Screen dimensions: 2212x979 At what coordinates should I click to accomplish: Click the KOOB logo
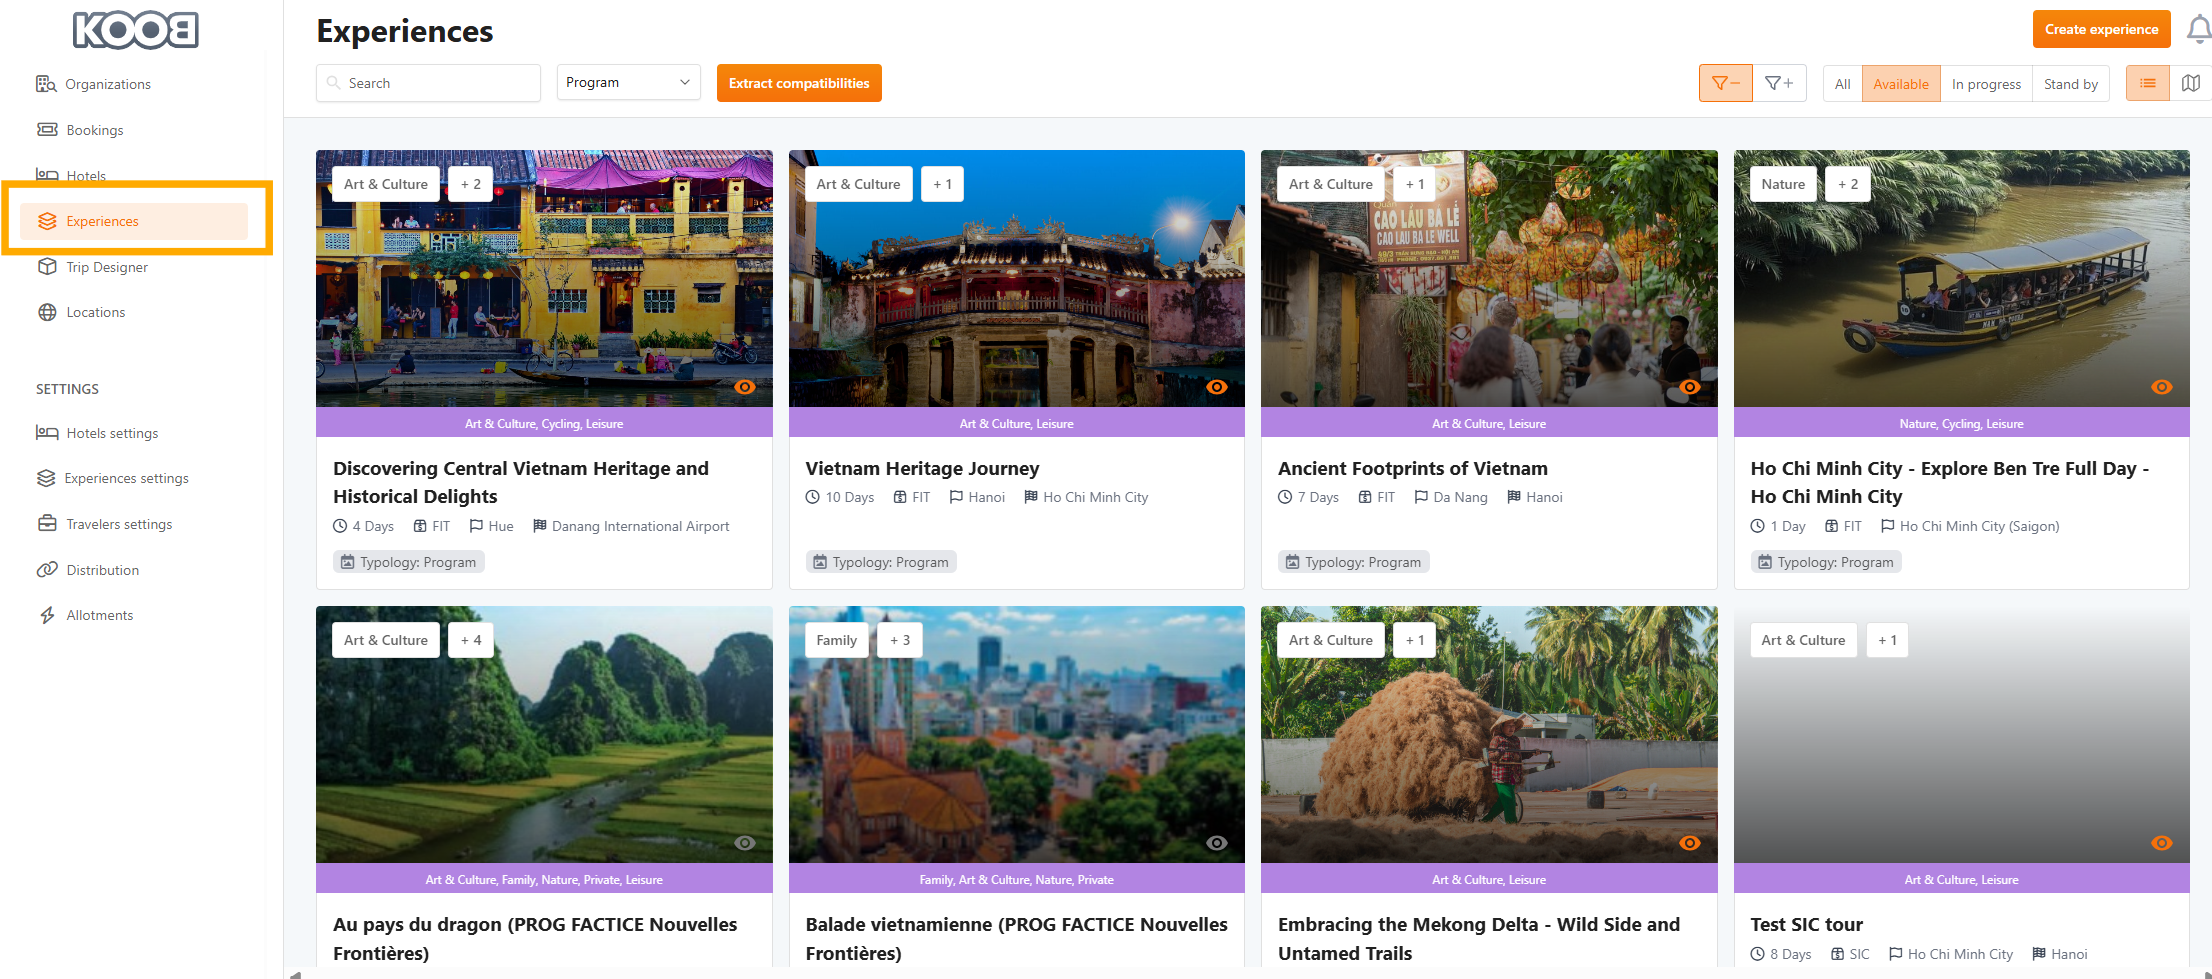[x=135, y=30]
